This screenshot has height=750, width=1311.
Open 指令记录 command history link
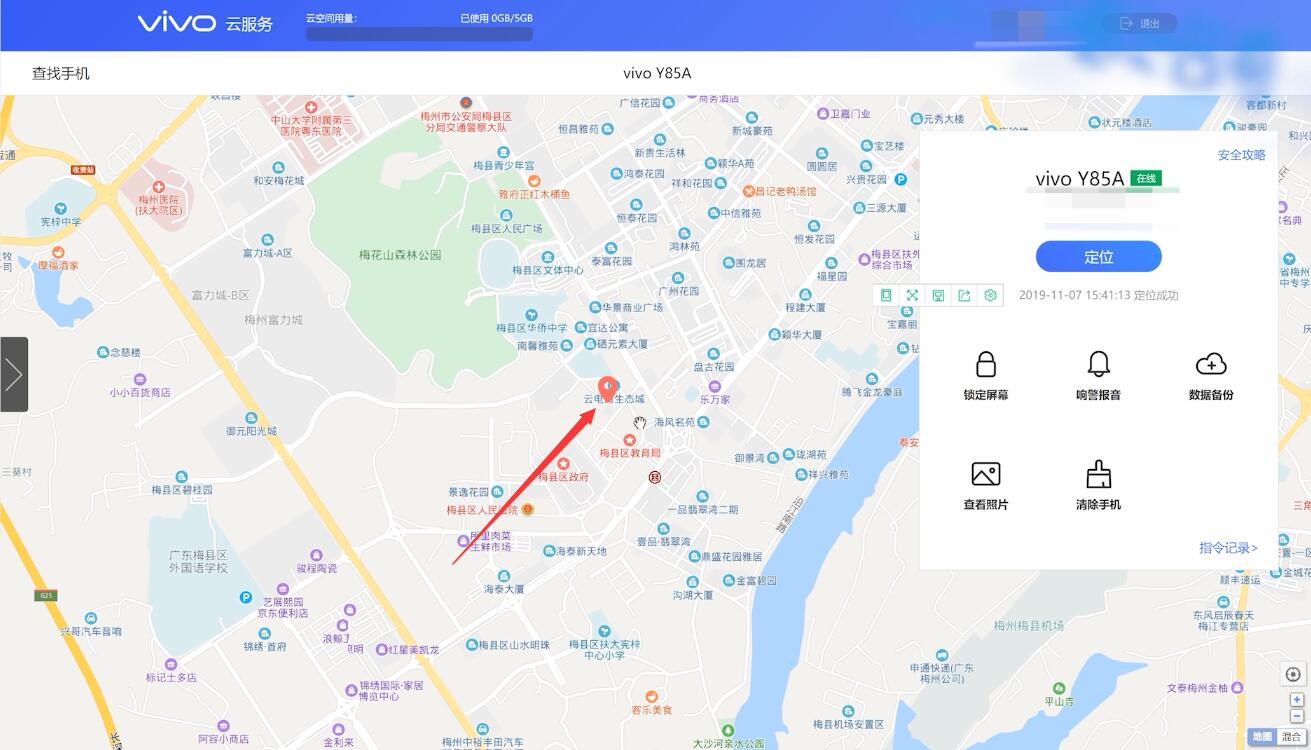tap(1228, 548)
